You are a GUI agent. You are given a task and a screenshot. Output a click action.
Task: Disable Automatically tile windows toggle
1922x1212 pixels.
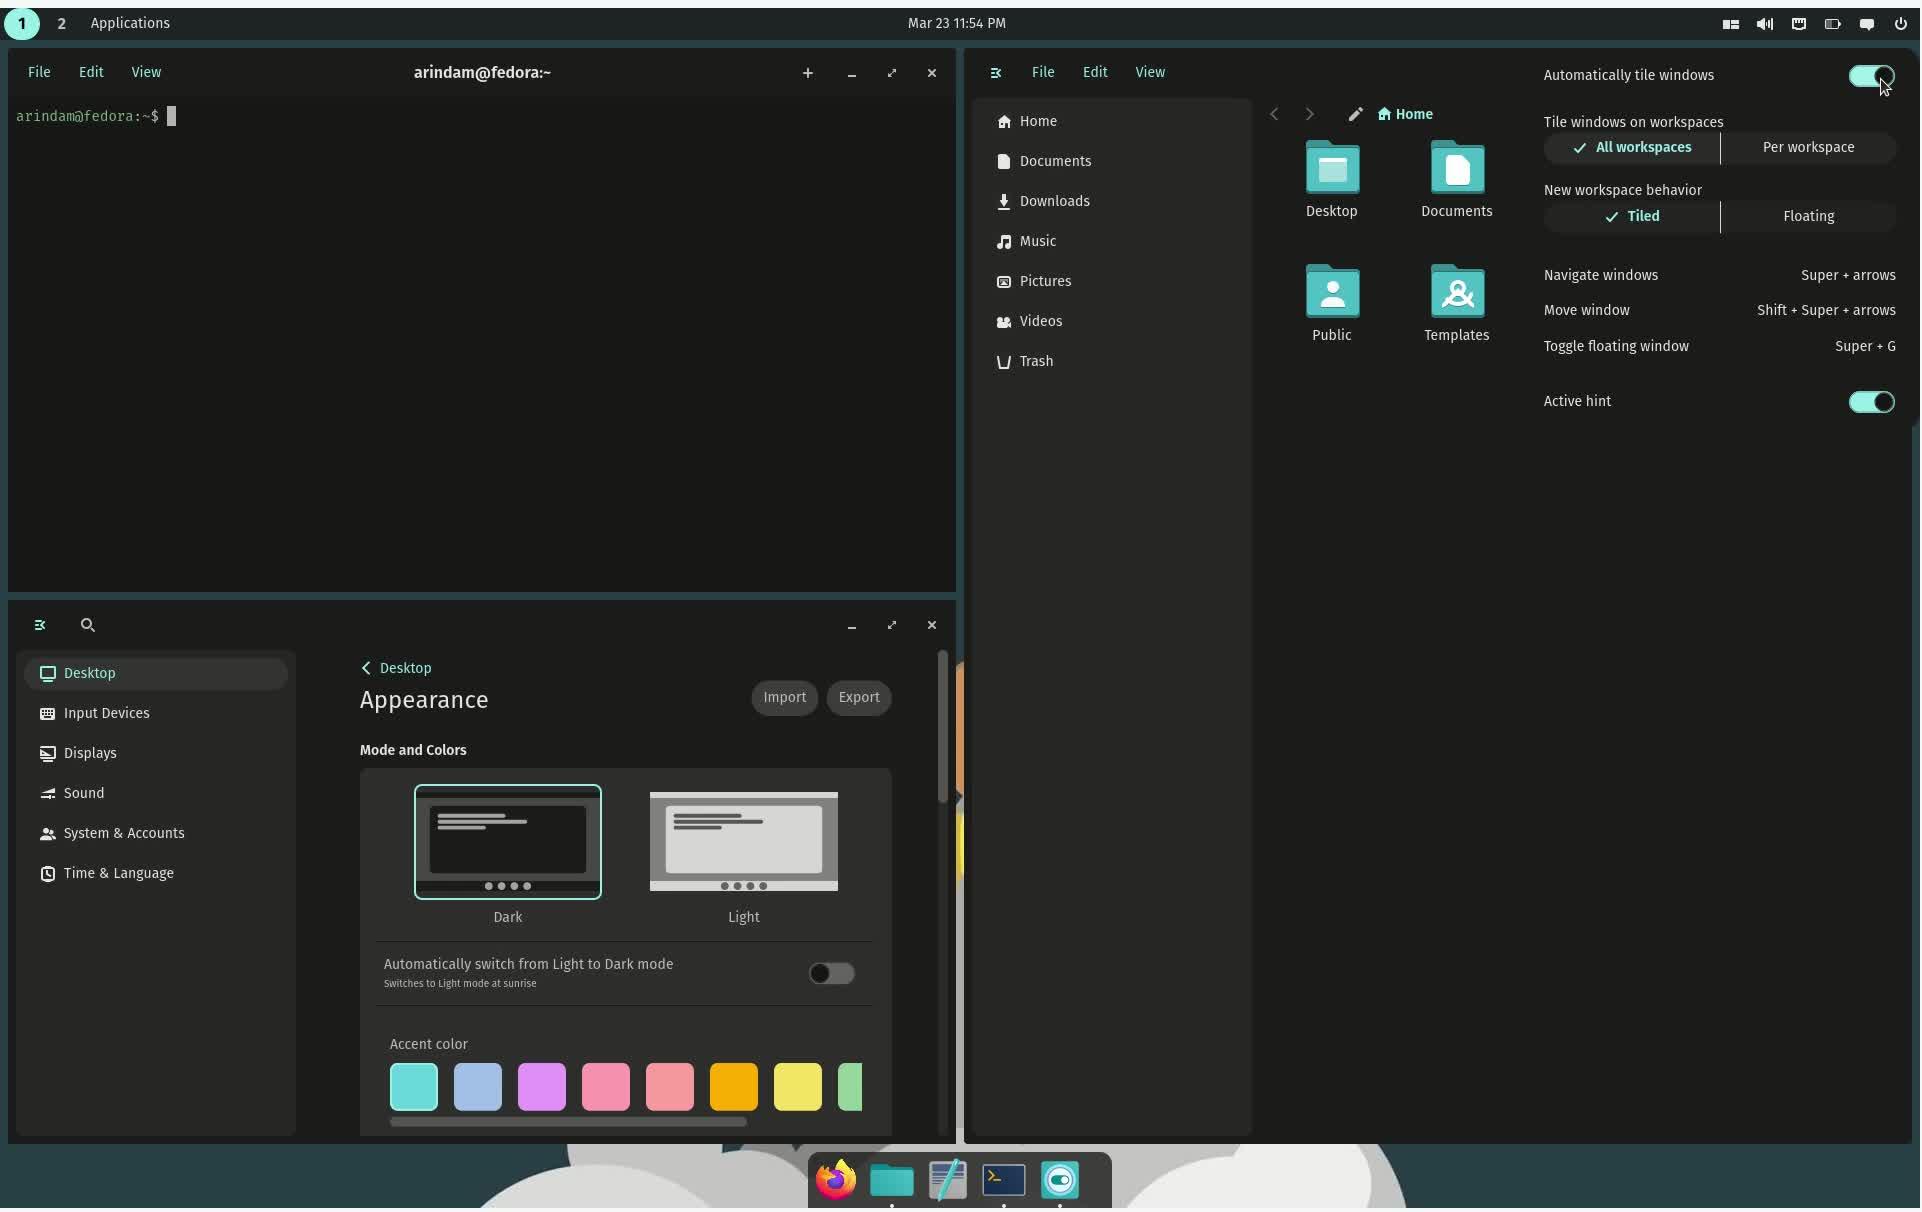(x=1871, y=76)
